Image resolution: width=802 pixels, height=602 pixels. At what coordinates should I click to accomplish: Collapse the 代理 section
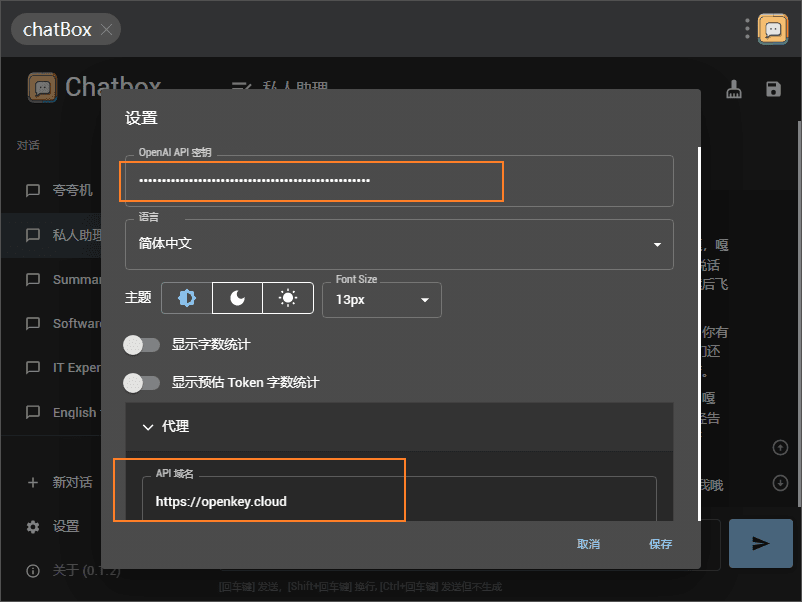[x=399, y=427]
